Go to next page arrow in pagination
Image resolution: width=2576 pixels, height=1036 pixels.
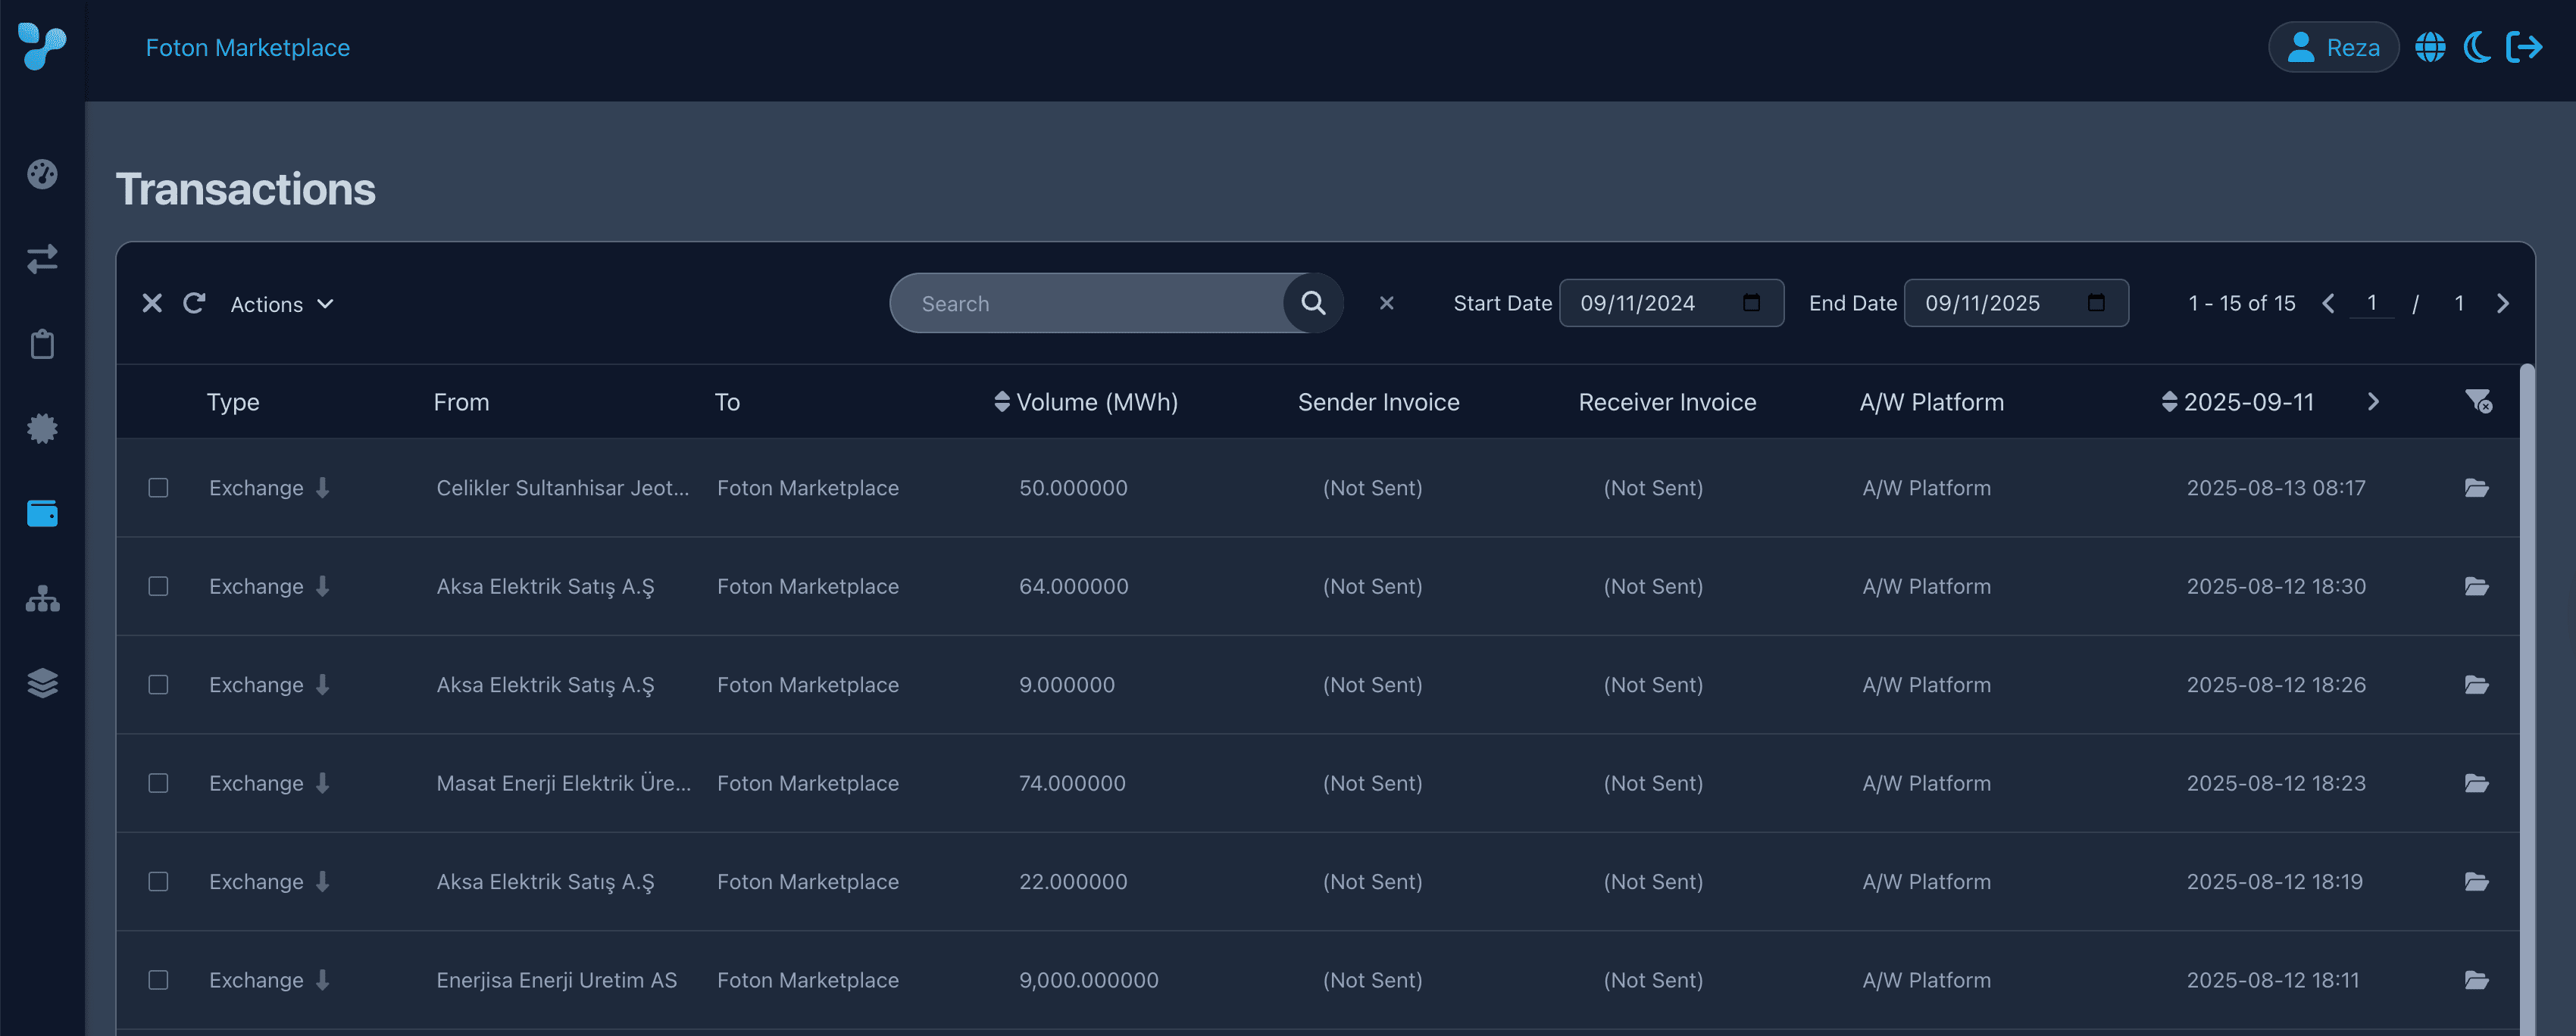click(x=2502, y=303)
